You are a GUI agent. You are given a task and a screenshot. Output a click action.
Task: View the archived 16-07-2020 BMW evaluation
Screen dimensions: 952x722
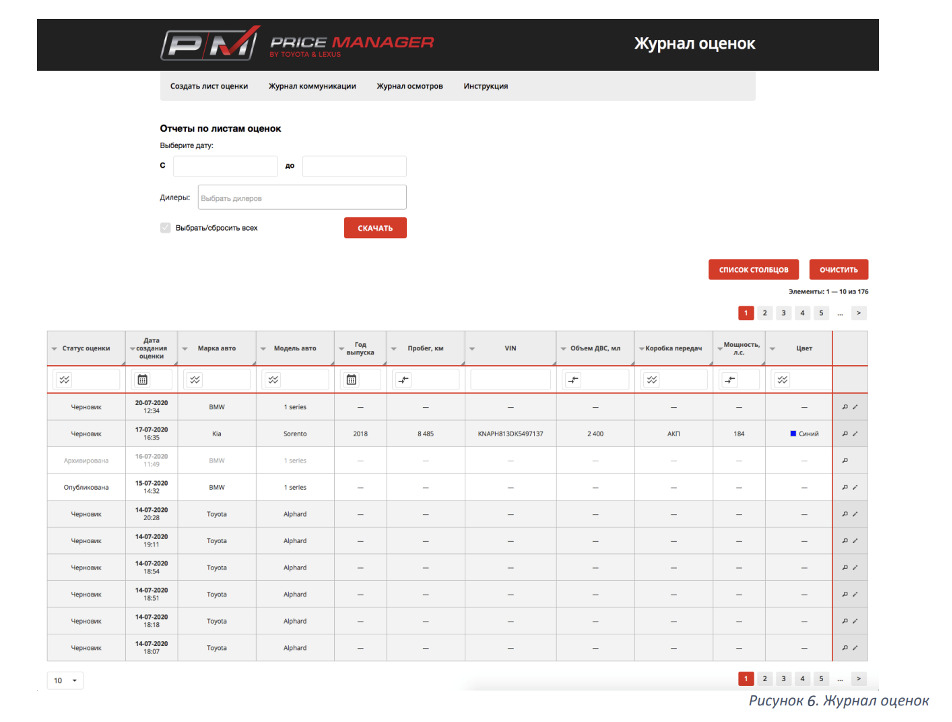845,460
